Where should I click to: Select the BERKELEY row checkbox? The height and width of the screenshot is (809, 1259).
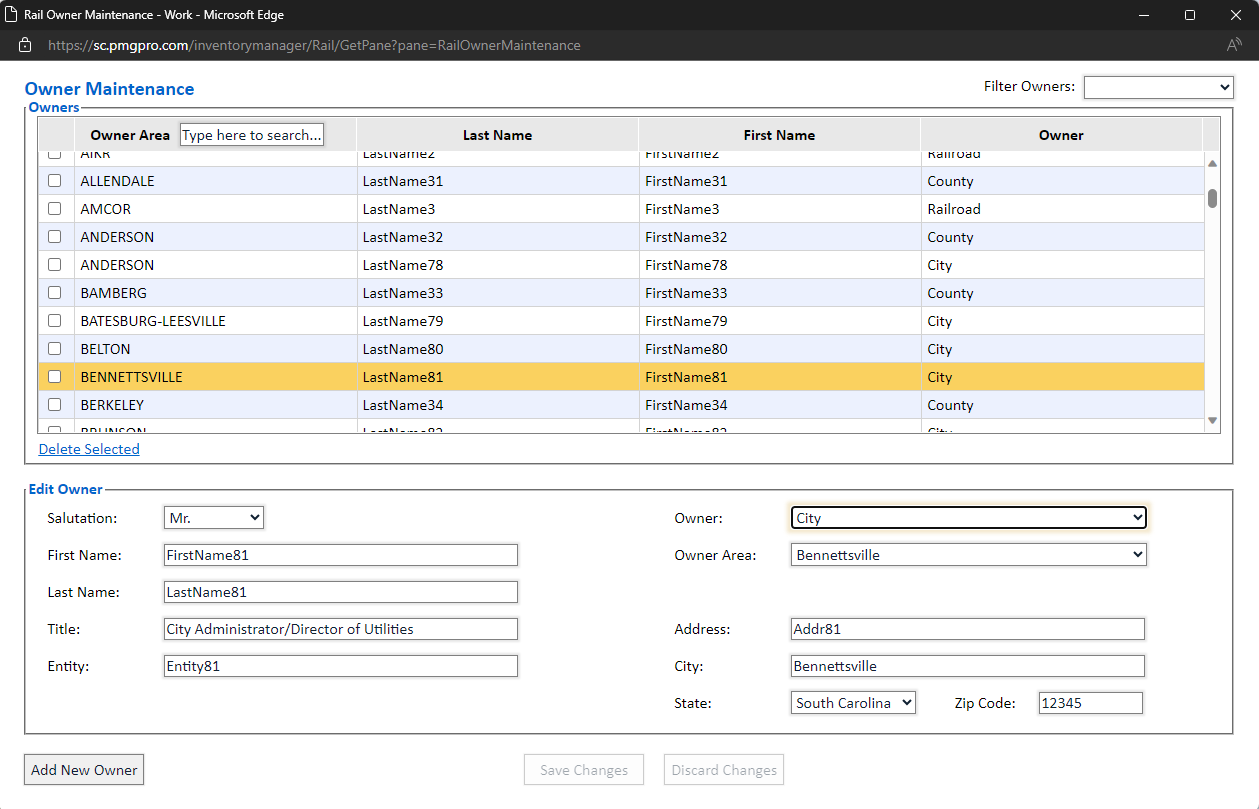[x=55, y=405]
